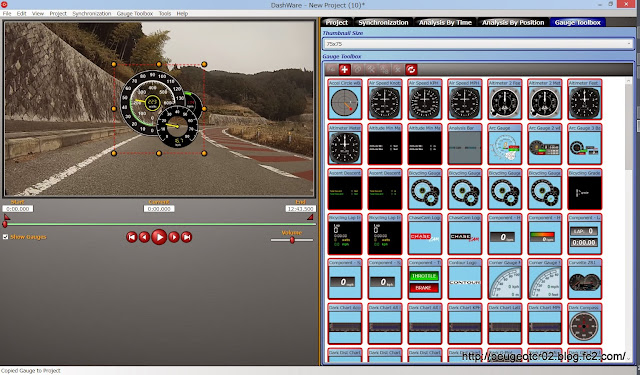Click the Volume slider handle

[x=292, y=240]
